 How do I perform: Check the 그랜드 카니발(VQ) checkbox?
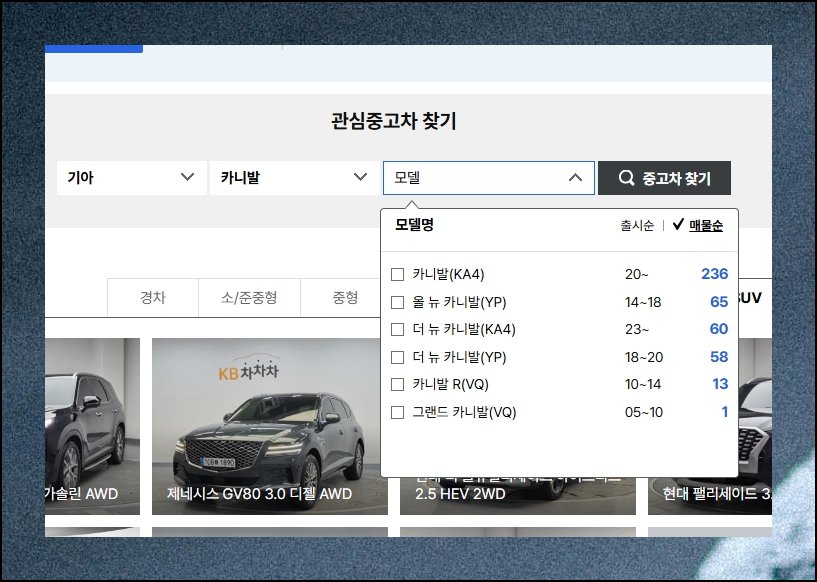pyautogui.click(x=397, y=413)
